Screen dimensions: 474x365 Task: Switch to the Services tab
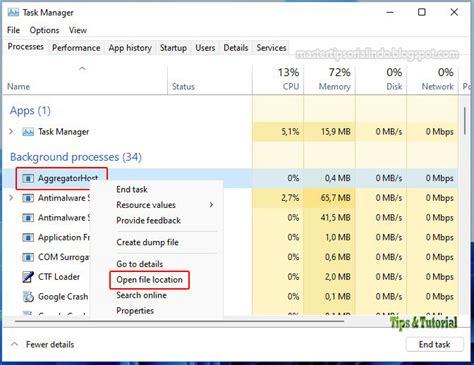(x=271, y=48)
